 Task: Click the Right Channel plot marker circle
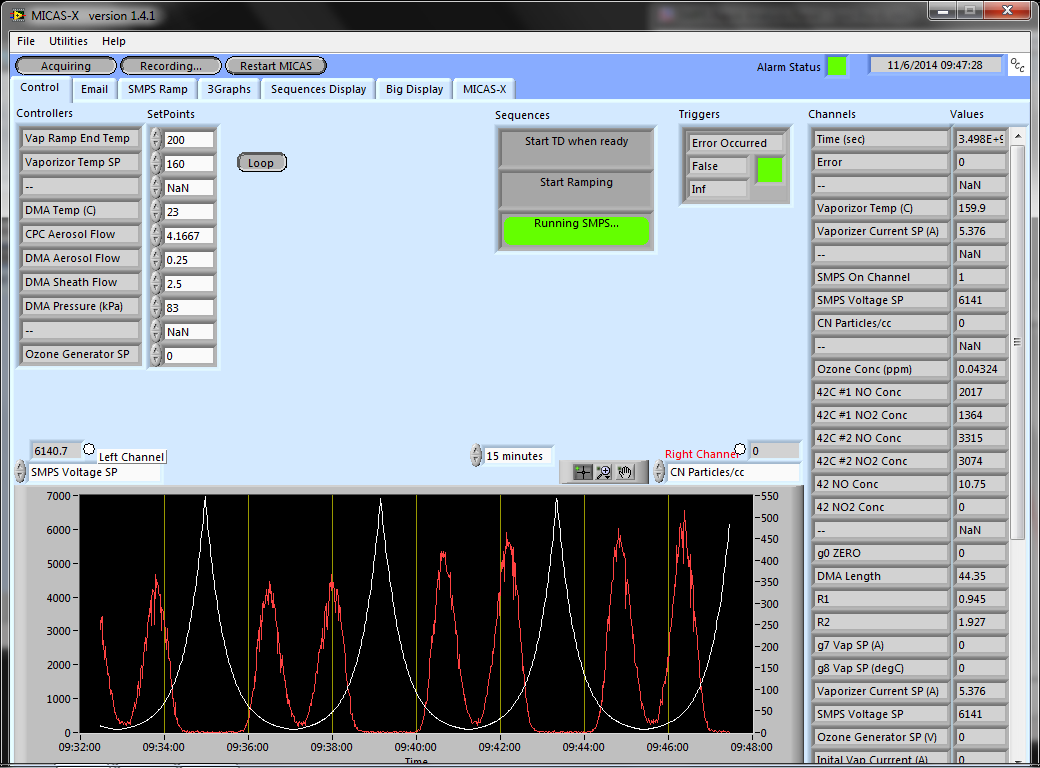tap(740, 449)
